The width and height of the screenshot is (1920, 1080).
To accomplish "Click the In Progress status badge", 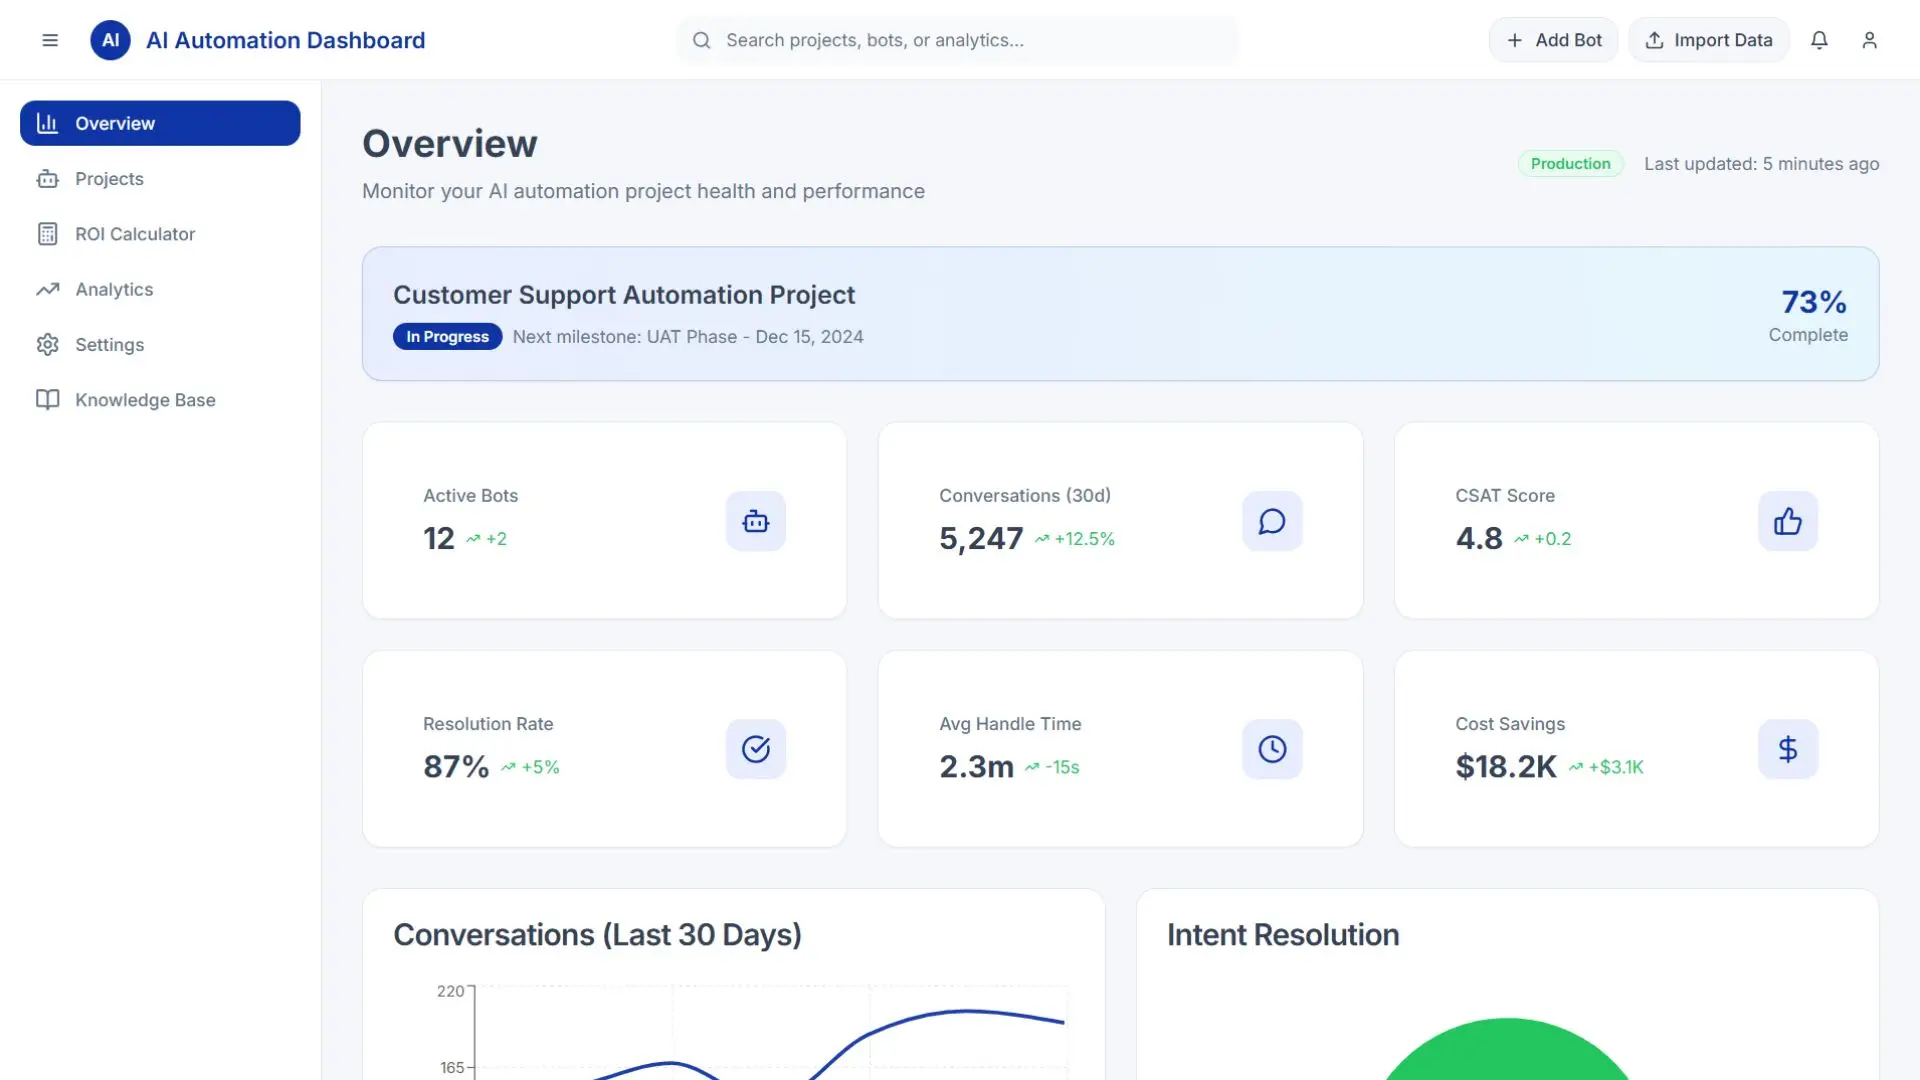I will click(447, 337).
